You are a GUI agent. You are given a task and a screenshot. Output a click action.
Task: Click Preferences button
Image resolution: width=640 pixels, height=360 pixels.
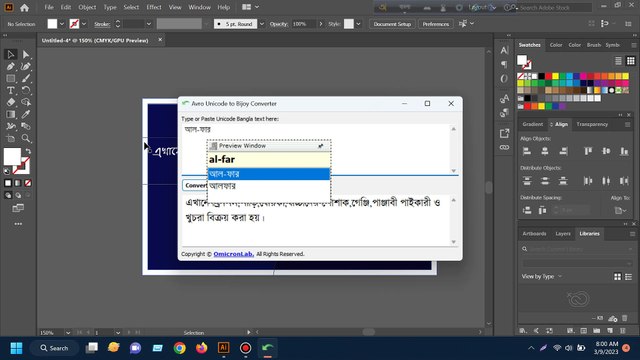click(x=436, y=24)
